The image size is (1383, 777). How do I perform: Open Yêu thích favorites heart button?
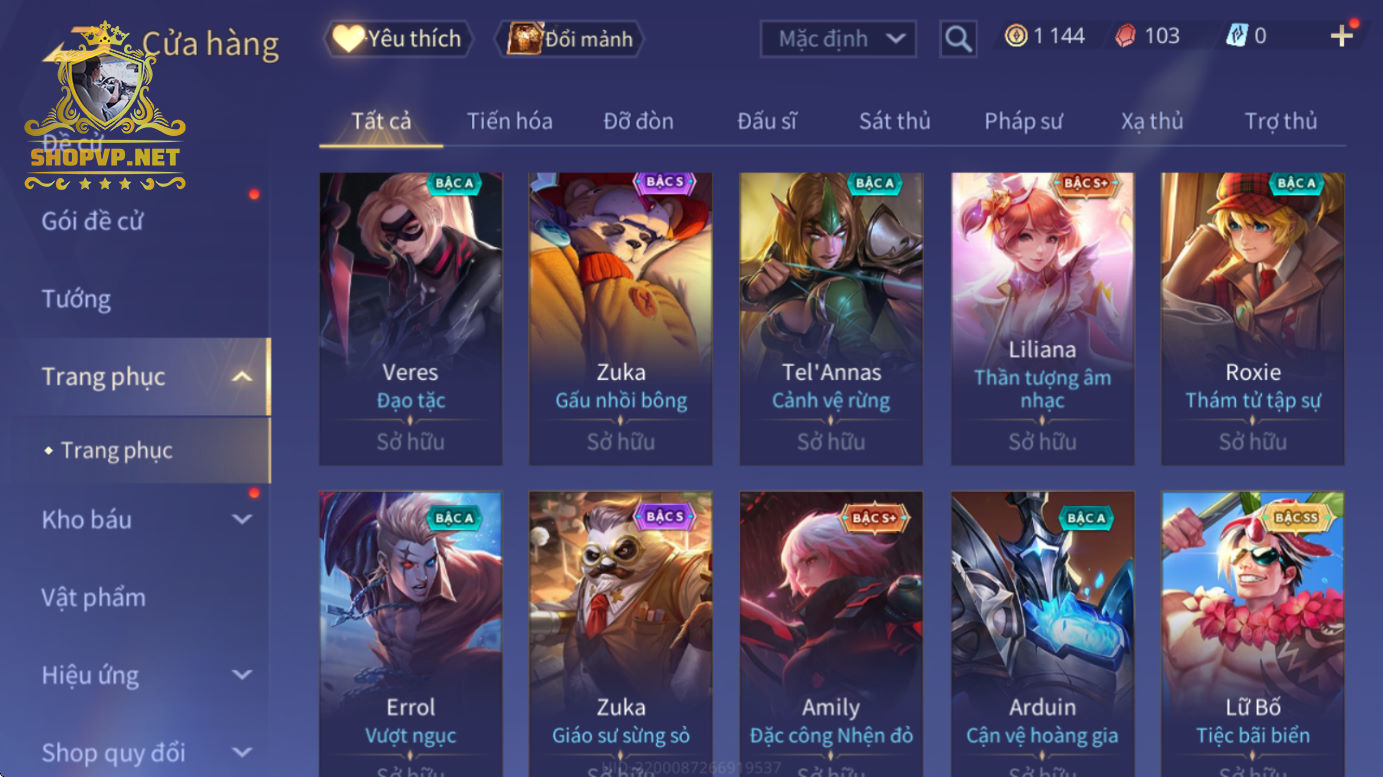[398, 39]
